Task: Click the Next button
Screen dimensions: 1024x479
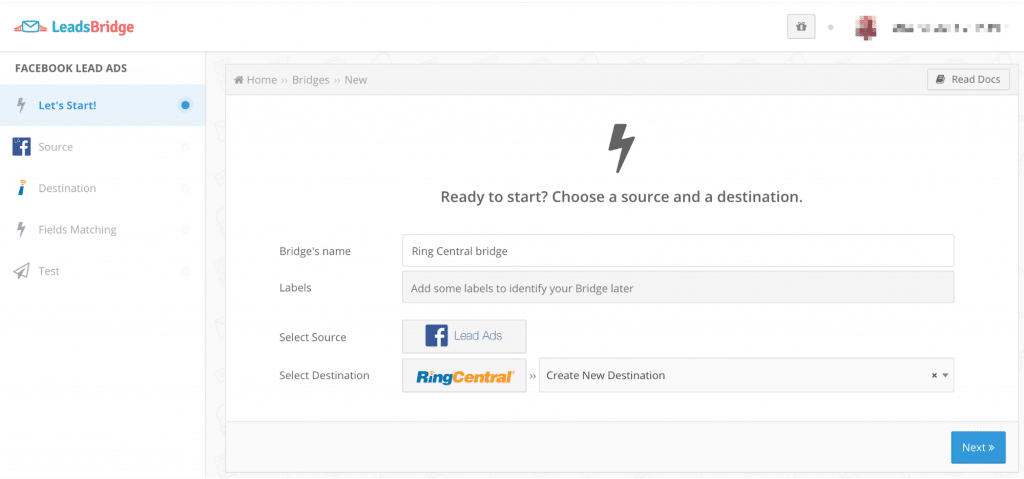Action: (x=977, y=447)
